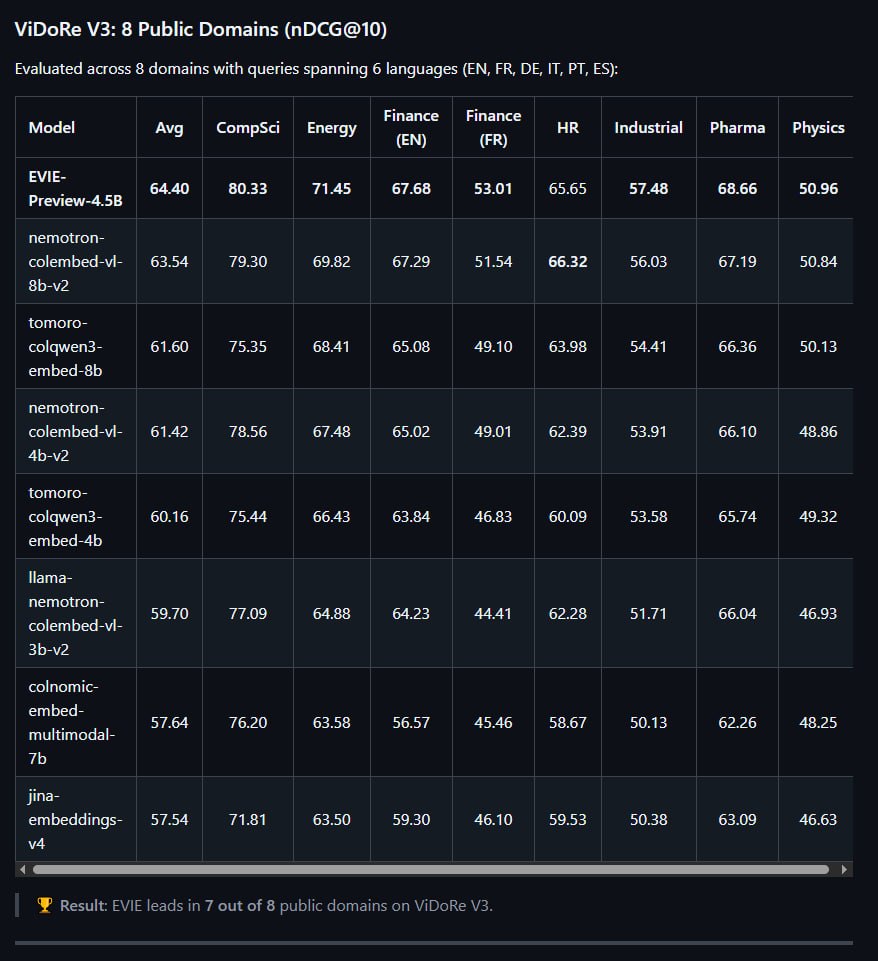The width and height of the screenshot is (878, 961).
Task: Click the 'Evaluated across 8 domains' description line
Action: 316,69
